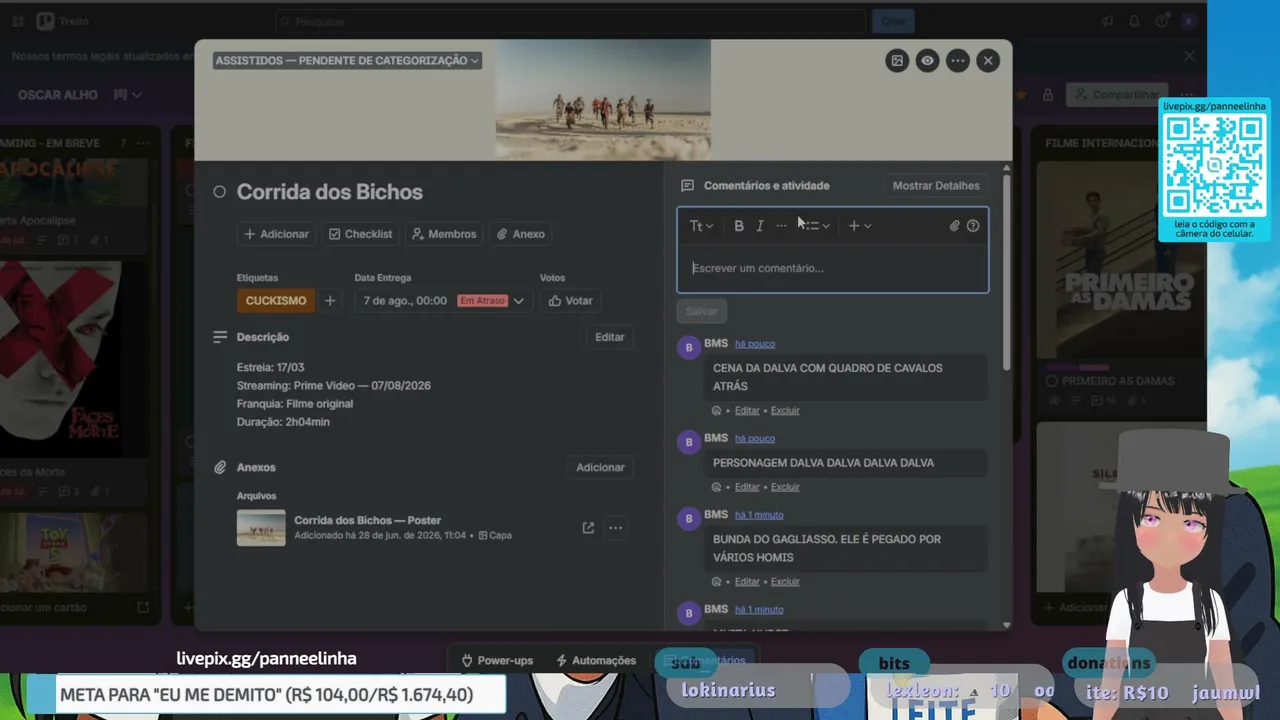This screenshot has width=1280, height=720.
Task: Open the insert plus dropdown in editor
Action: pyautogui.click(x=860, y=226)
